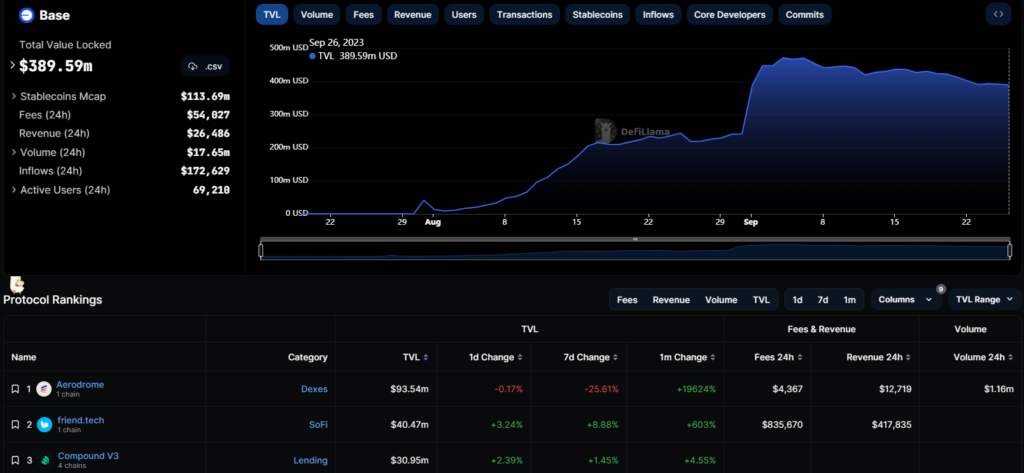The width and height of the screenshot is (1024, 473).
Task: Bookmark the friend.tech protocol
Action: point(15,424)
